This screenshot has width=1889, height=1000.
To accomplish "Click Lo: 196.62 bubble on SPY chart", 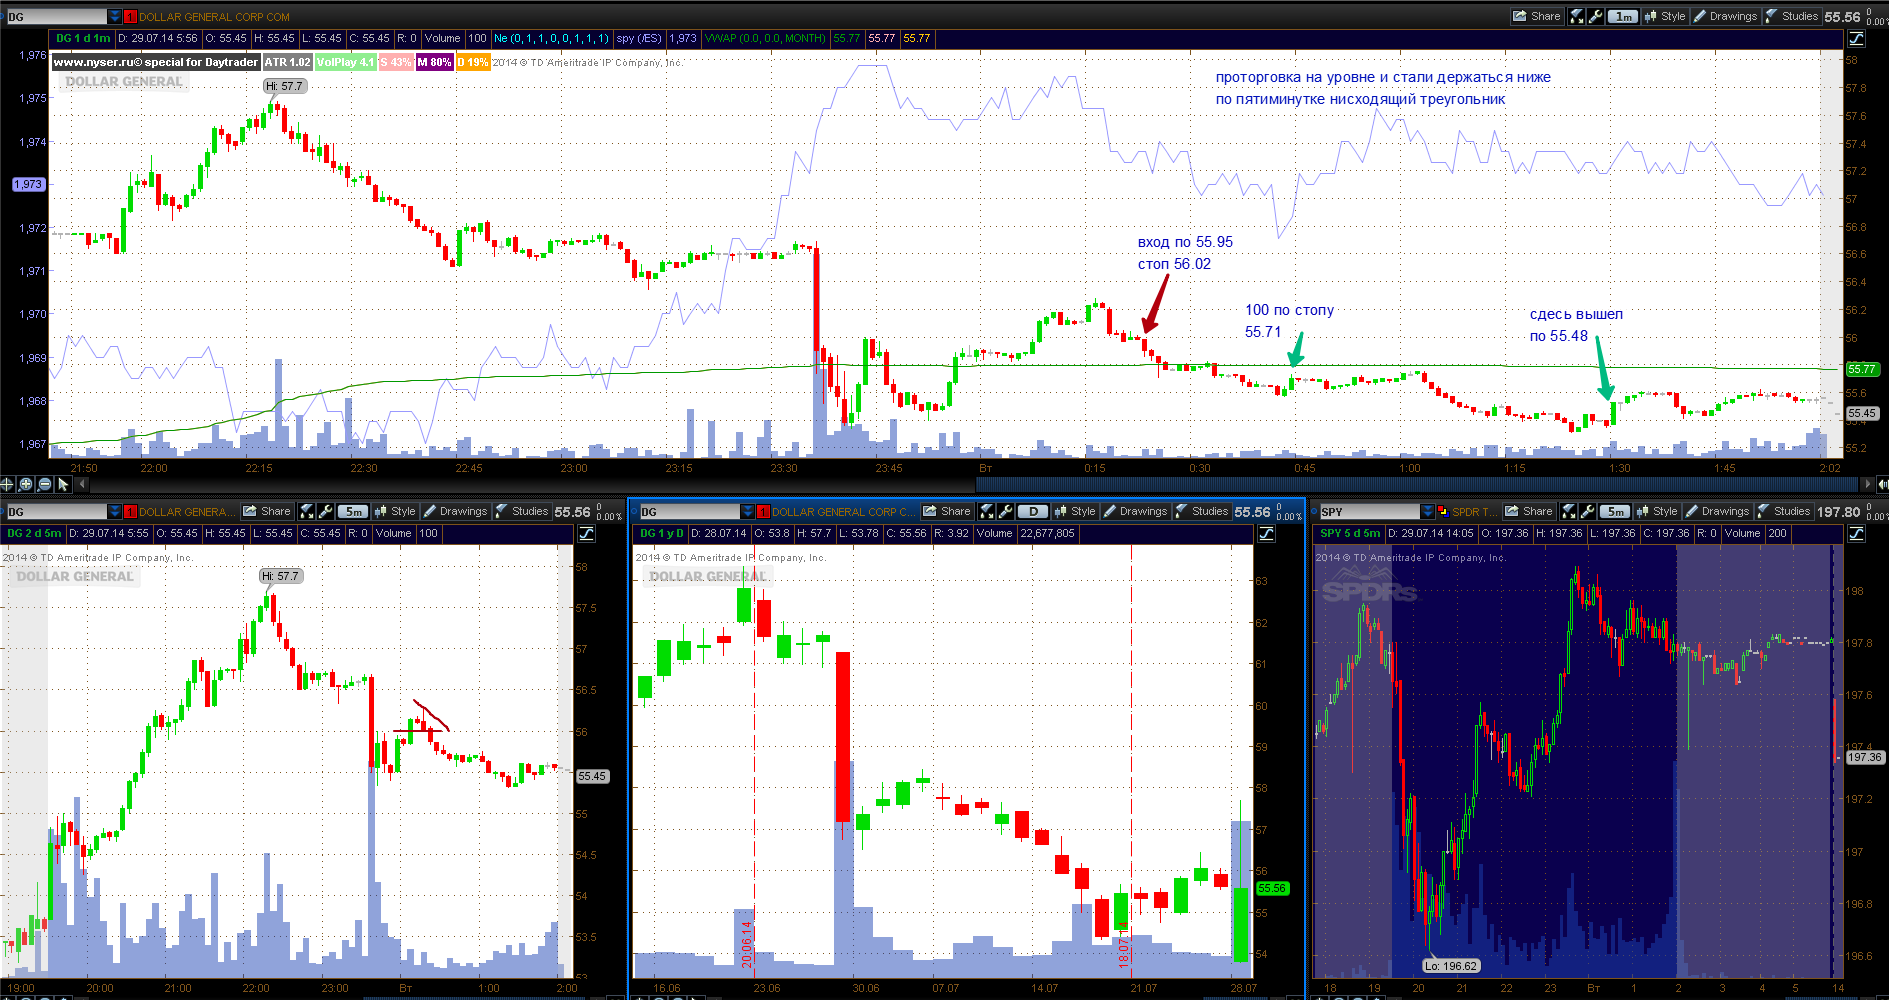I will pyautogui.click(x=1452, y=966).
